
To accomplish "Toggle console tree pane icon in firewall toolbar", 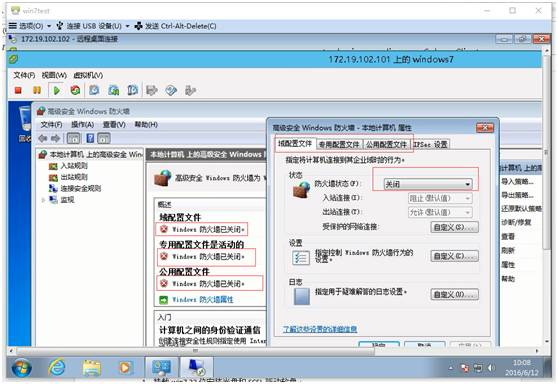I will pyautogui.click(x=74, y=138).
